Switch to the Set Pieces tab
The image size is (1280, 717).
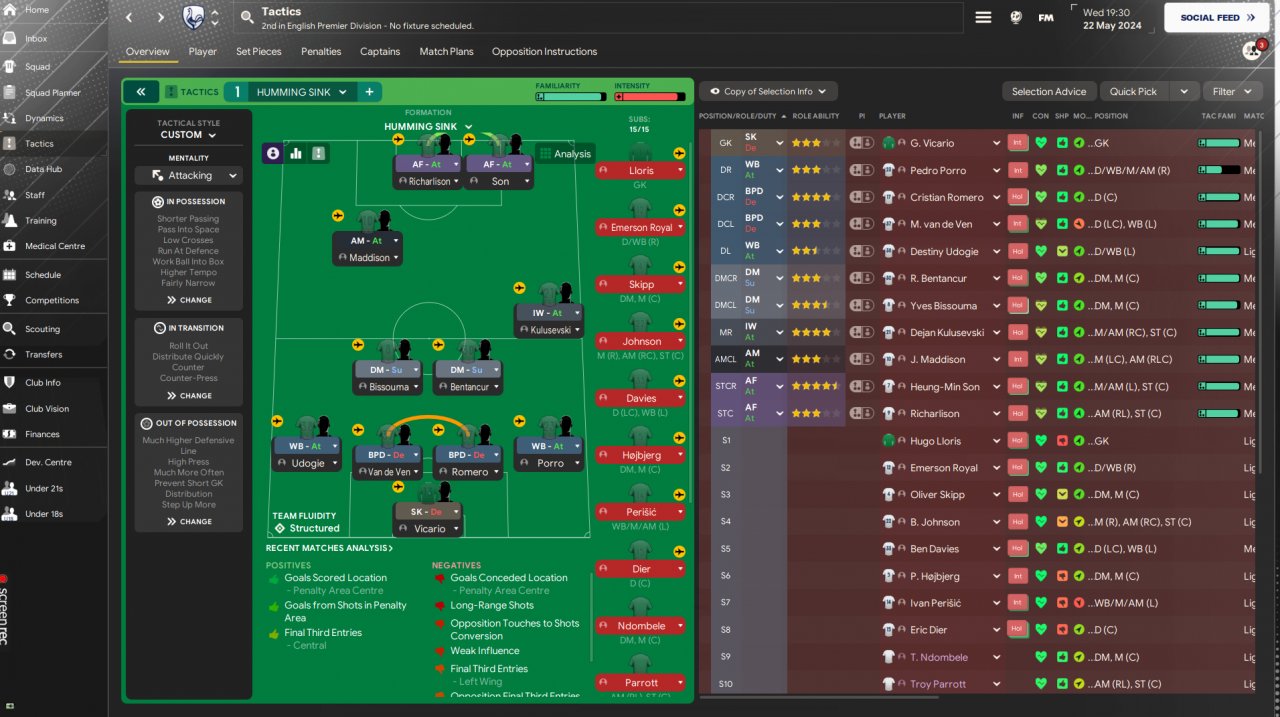[x=258, y=51]
